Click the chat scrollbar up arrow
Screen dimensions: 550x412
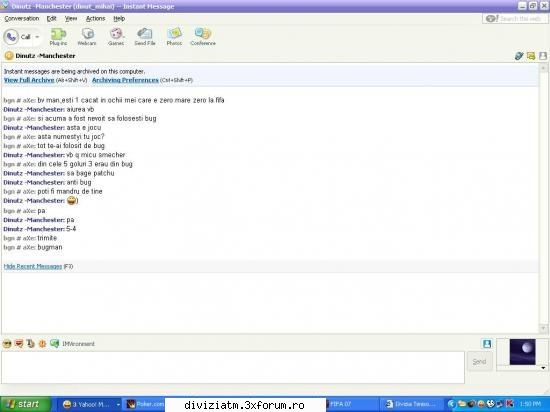tap(544, 68)
